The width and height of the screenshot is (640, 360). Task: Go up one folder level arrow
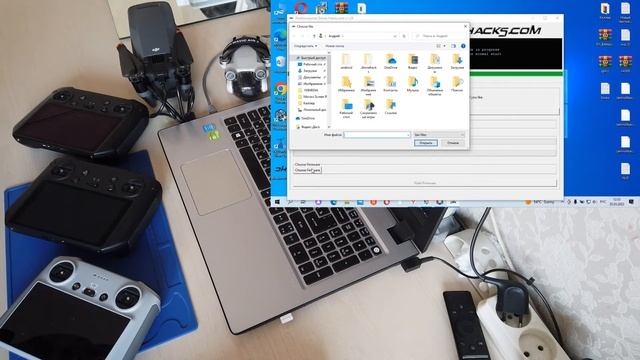314,36
